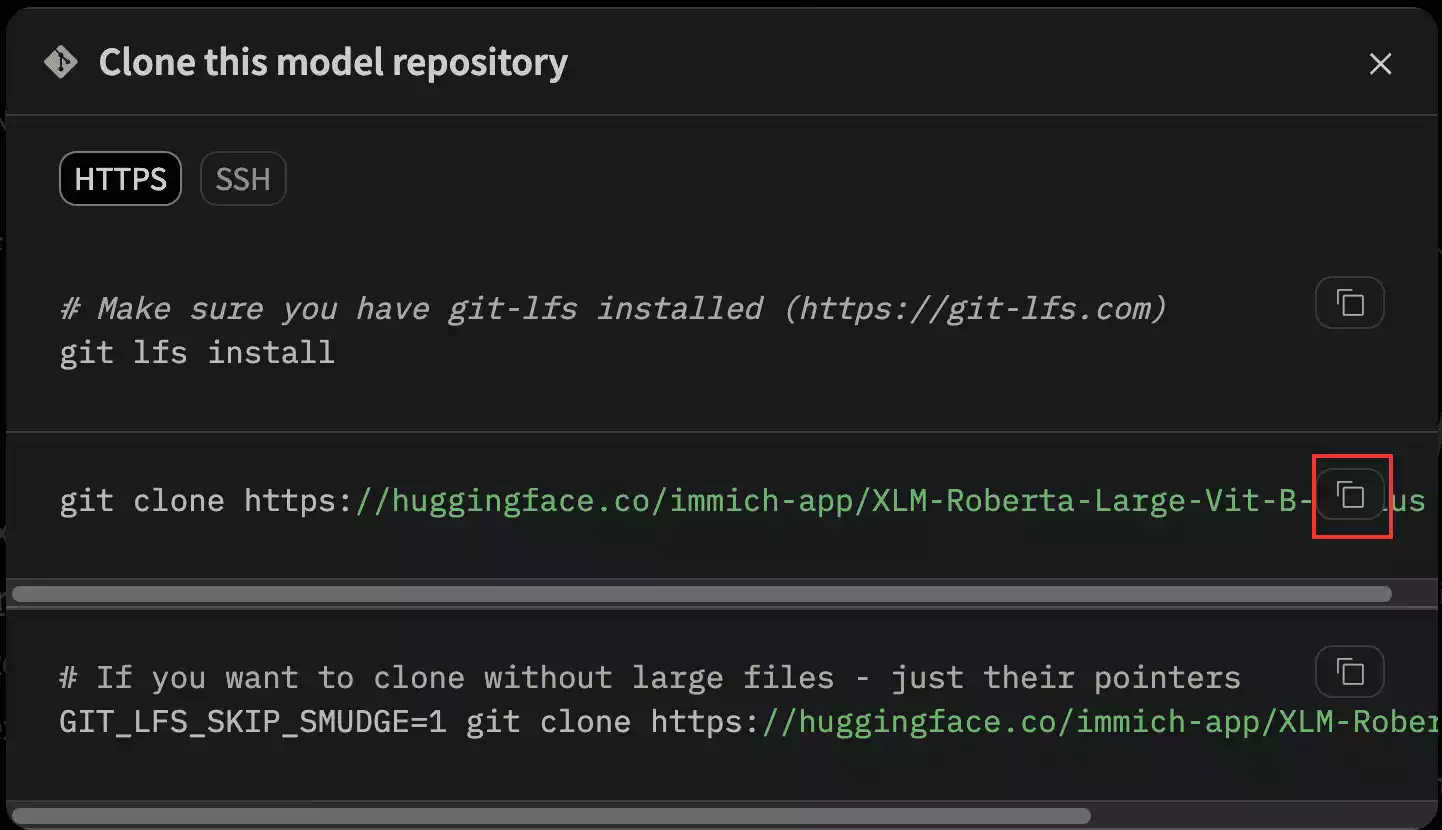The height and width of the screenshot is (830, 1442).
Task: Close the clone repository dialog
Action: tap(1380, 64)
